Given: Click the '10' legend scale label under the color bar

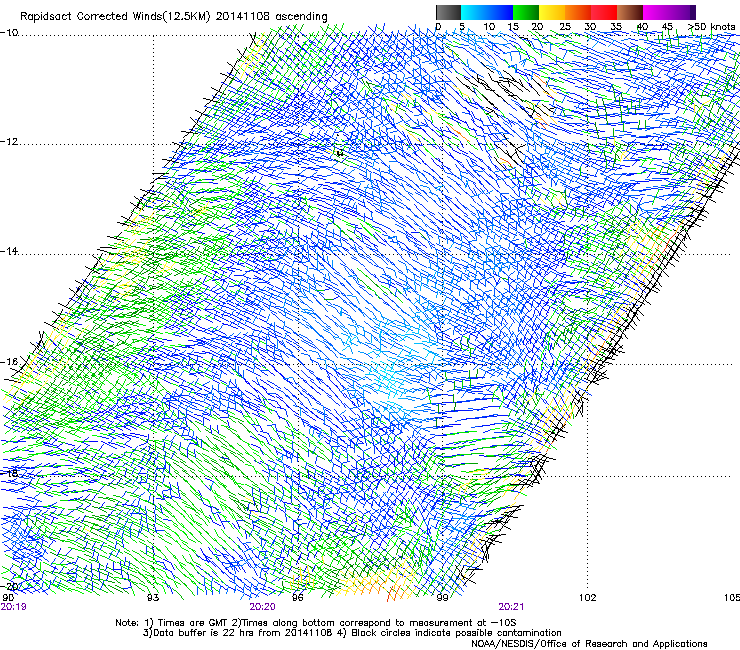Looking at the screenshot, I should 489,27.
